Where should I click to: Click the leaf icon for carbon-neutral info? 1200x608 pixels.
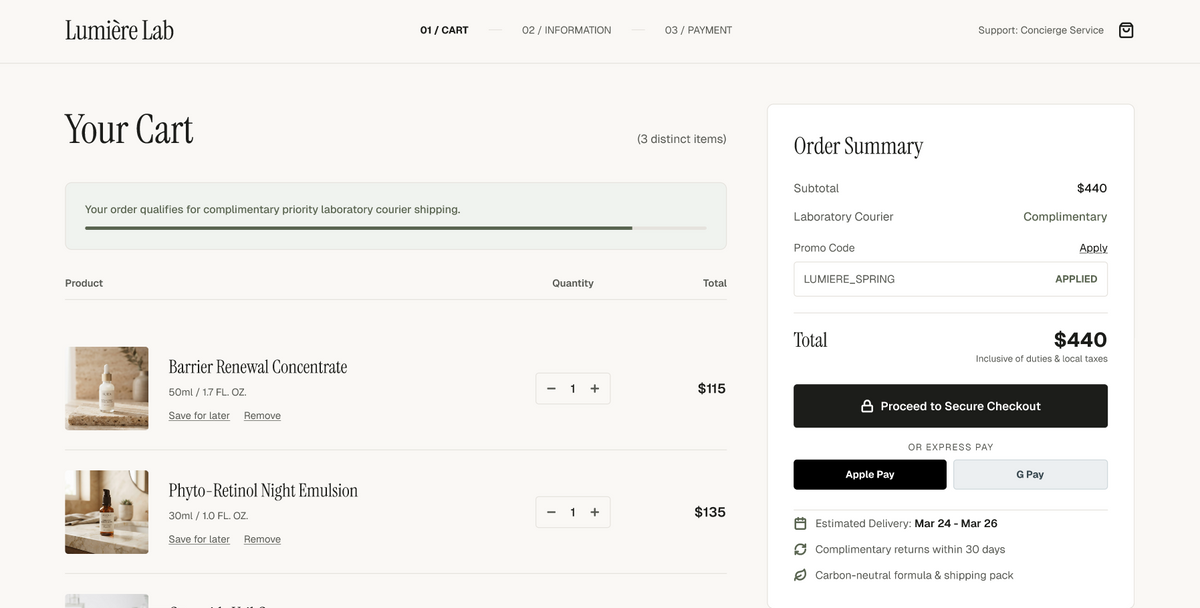point(800,575)
